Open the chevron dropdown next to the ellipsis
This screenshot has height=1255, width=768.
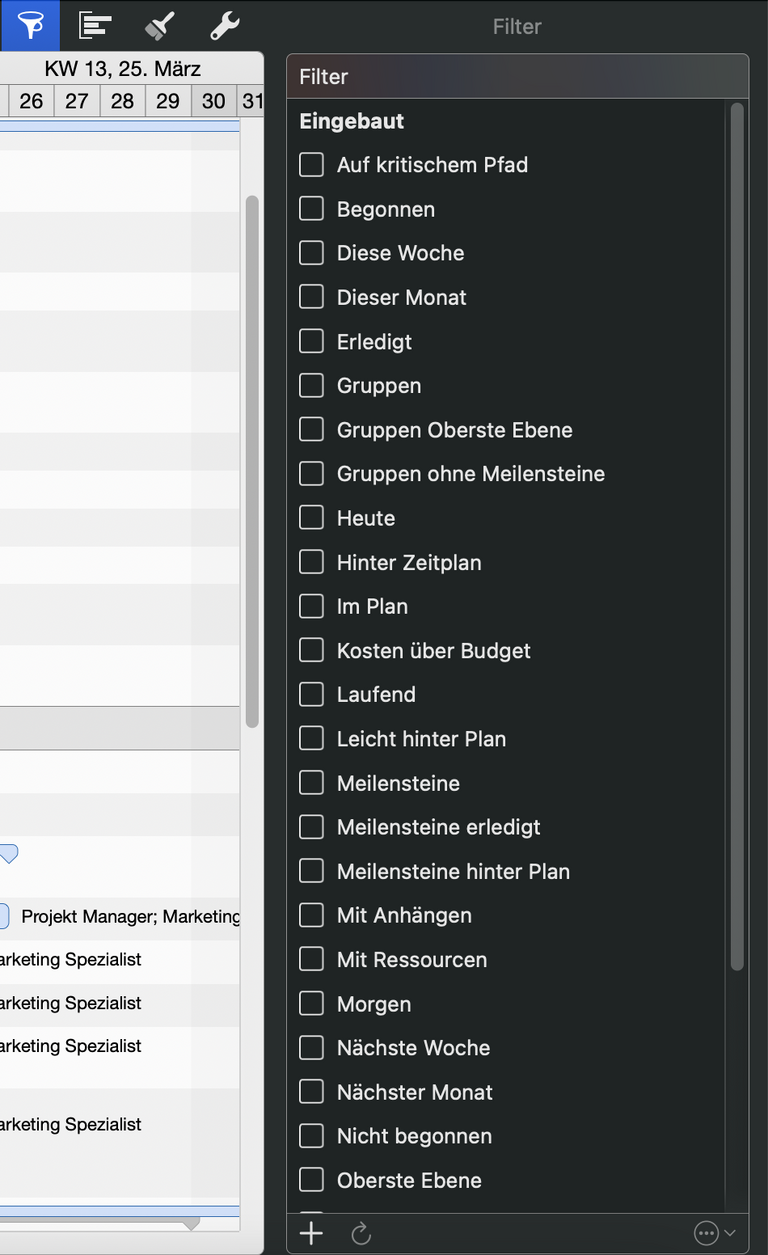tap(733, 1233)
